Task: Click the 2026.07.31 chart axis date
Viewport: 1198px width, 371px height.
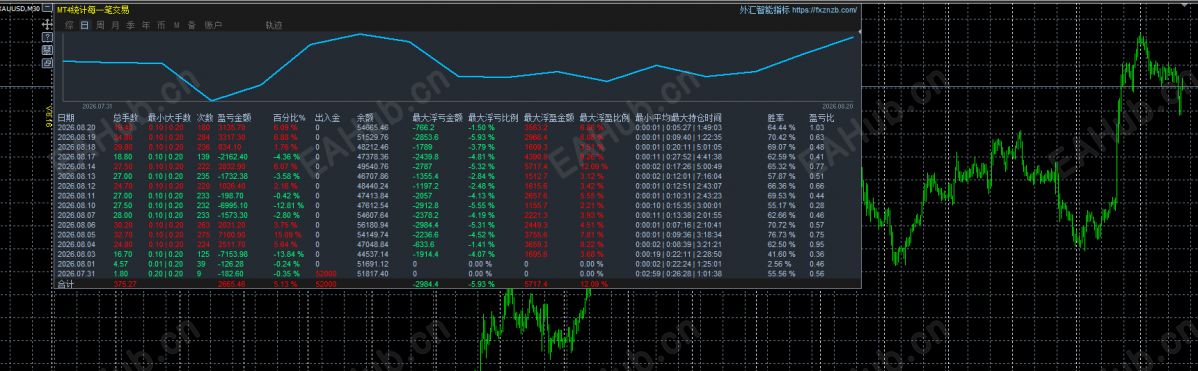Action: coord(97,106)
